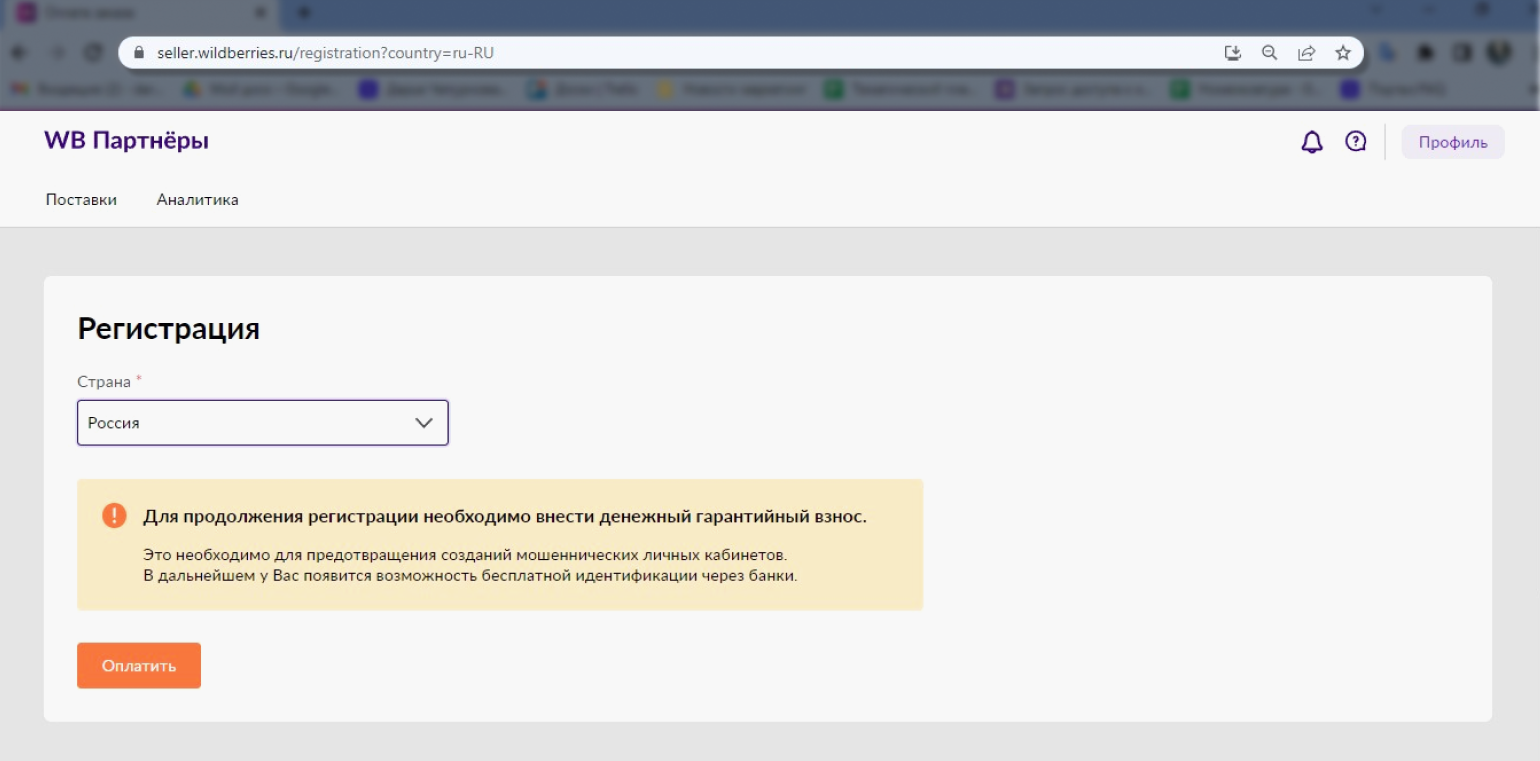The height and width of the screenshot is (761, 1540).
Task: Go back with the browser back arrow
Action: [x=20, y=53]
